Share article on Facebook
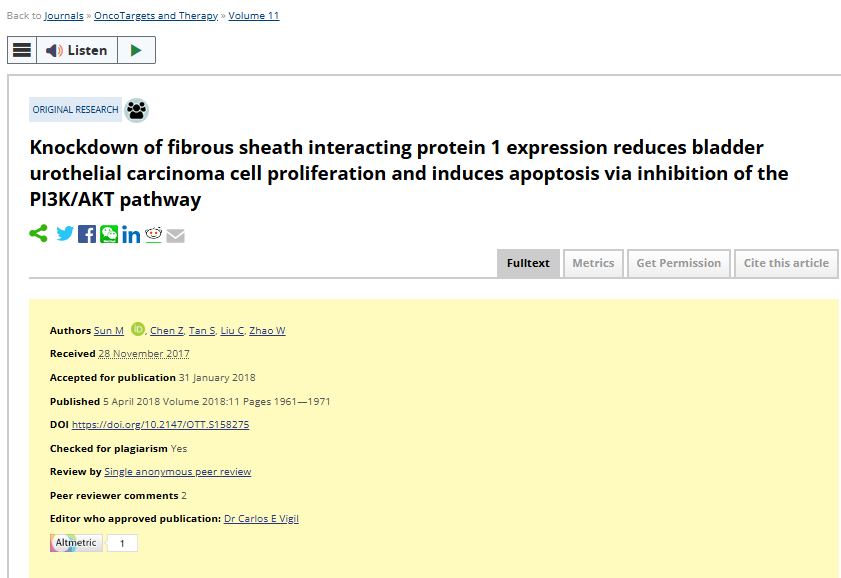The width and height of the screenshot is (841, 578). pyautogui.click(x=87, y=234)
